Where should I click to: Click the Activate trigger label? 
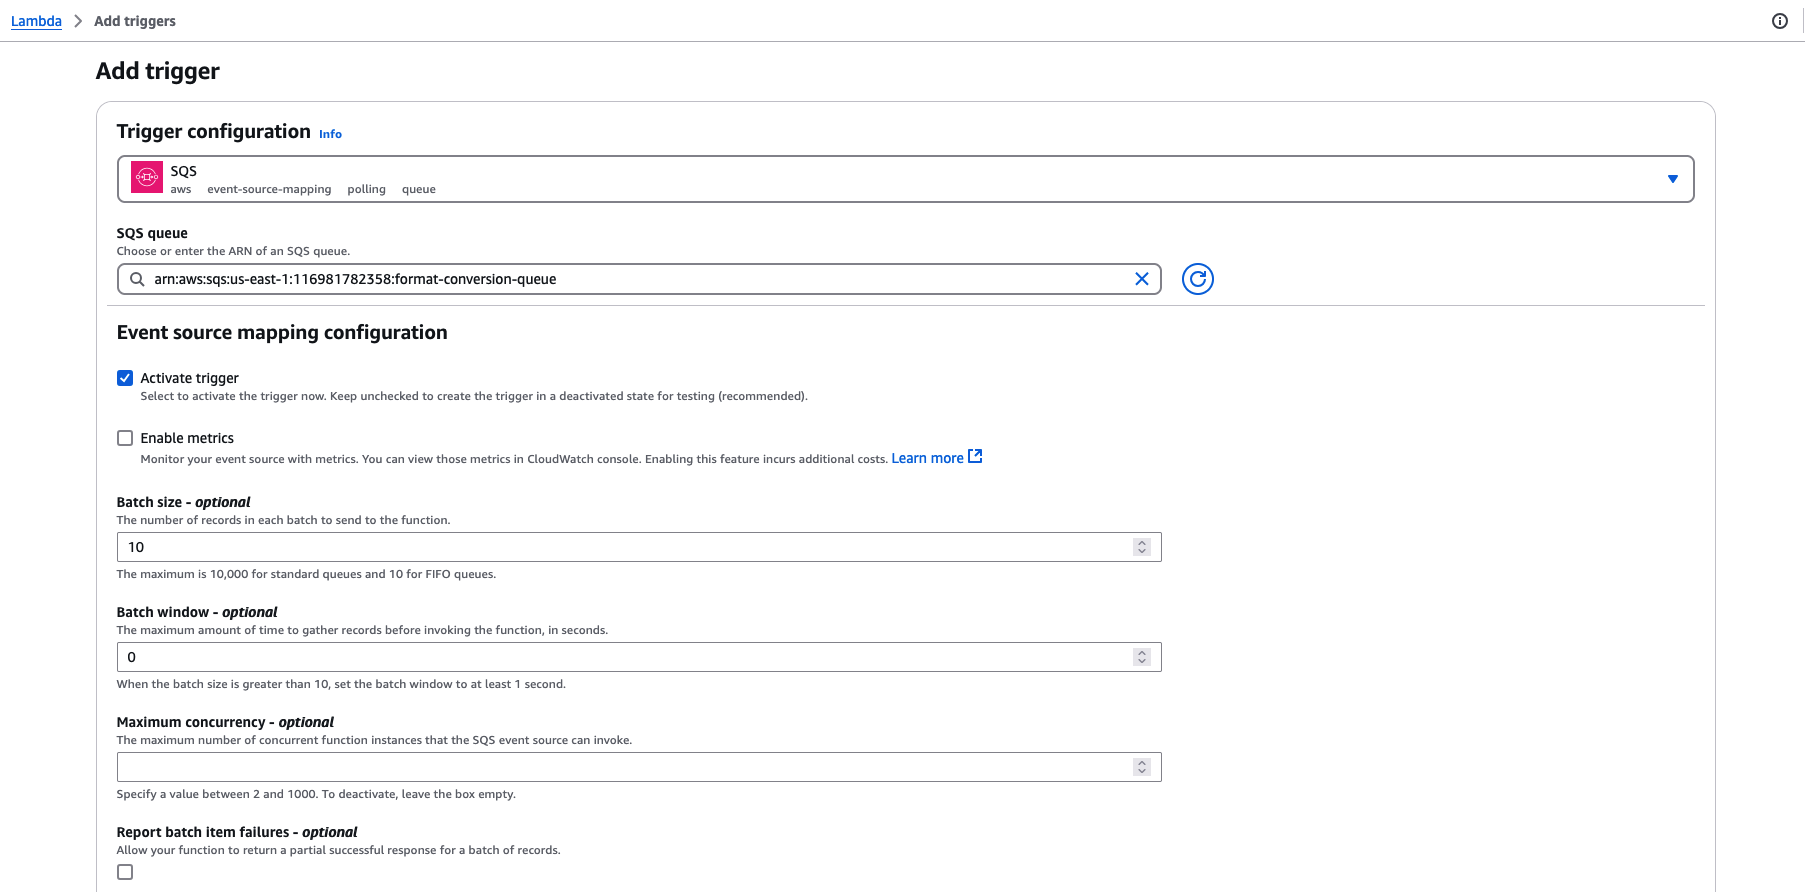click(x=190, y=378)
